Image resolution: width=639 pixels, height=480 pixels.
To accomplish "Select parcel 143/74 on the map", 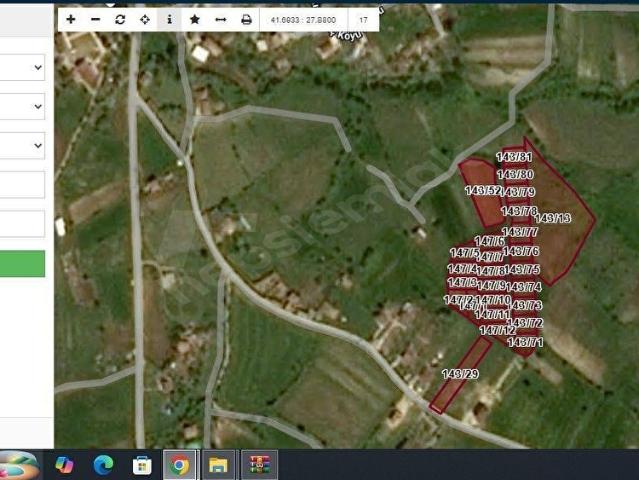I will coord(524,287).
